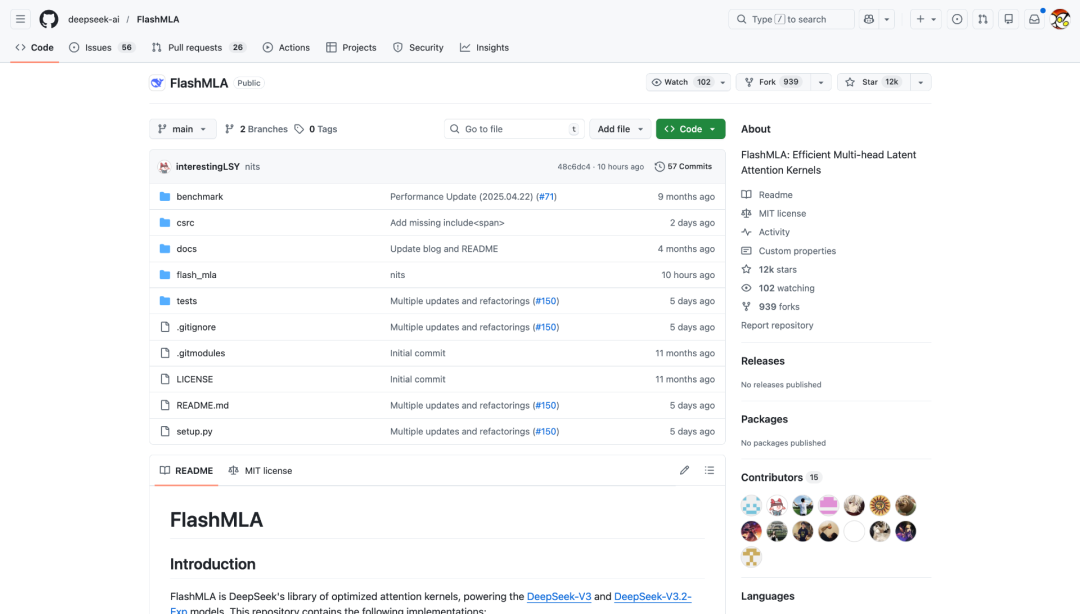
Task: Expand the Add file dropdown
Action: coord(620,129)
